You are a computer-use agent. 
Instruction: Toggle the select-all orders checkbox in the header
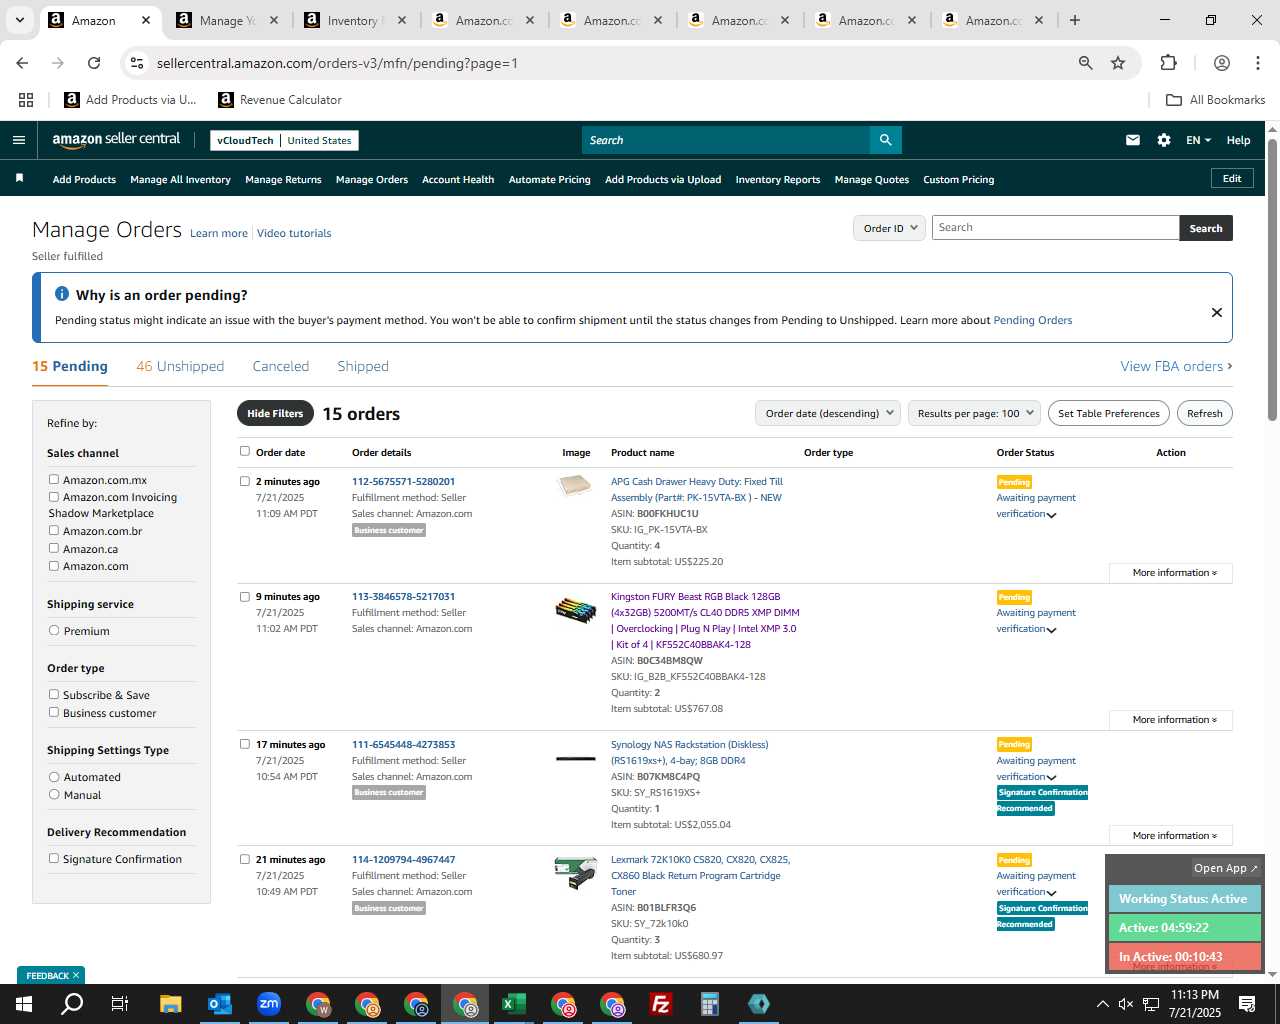(x=245, y=451)
